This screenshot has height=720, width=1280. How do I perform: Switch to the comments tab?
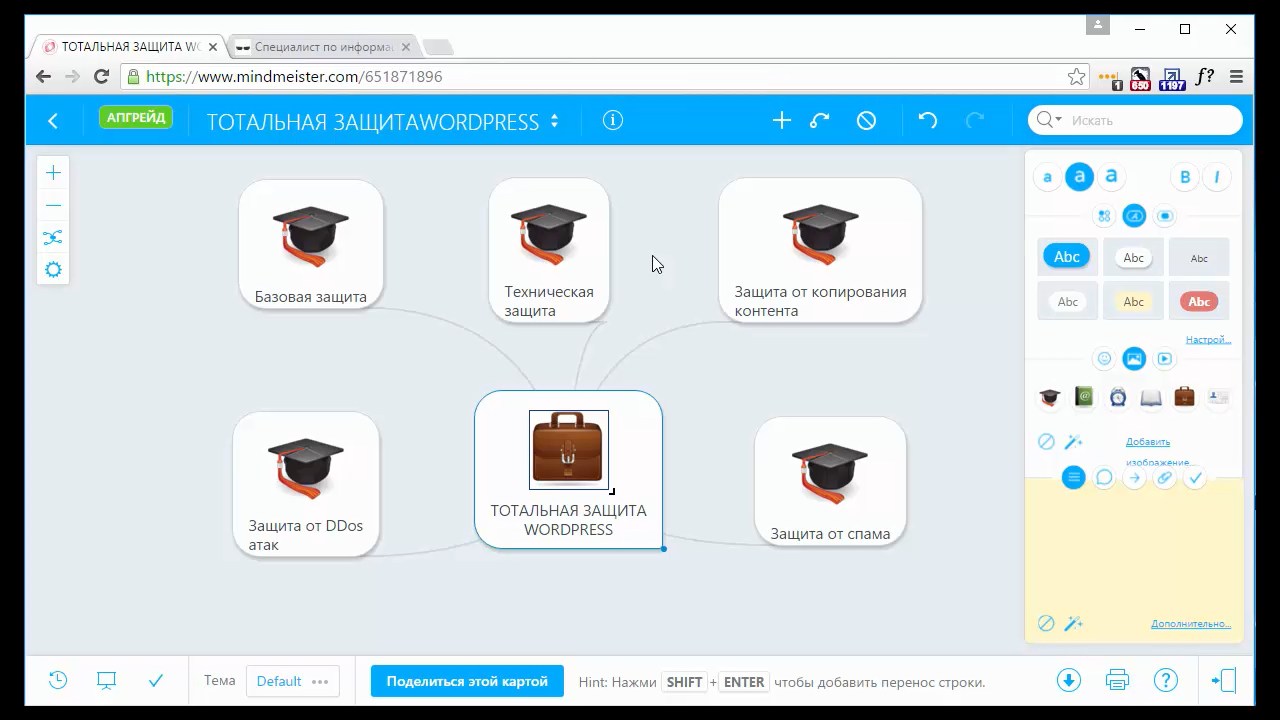[1104, 478]
